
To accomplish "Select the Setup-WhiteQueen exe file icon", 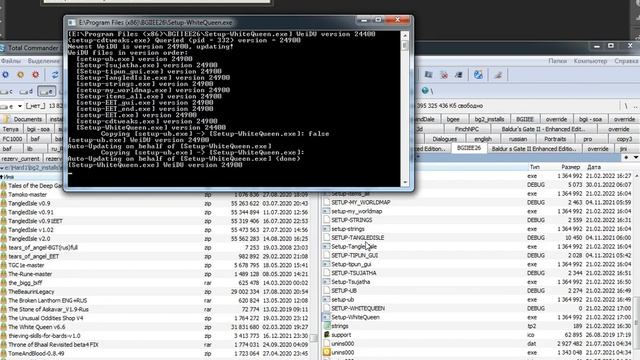I will point(326,317).
